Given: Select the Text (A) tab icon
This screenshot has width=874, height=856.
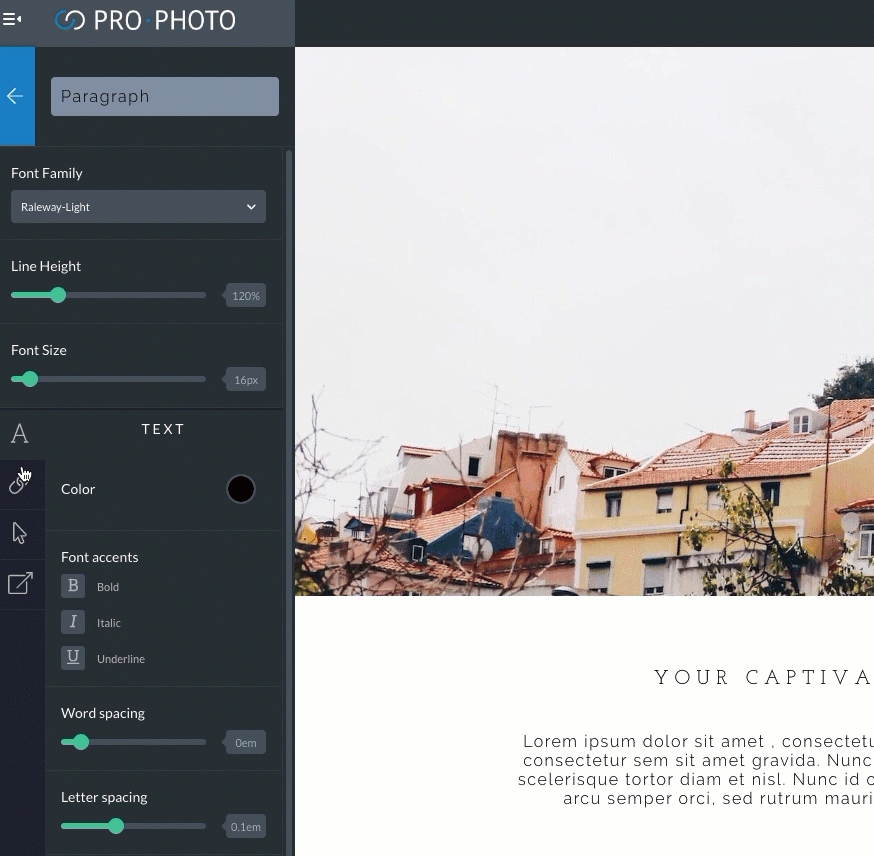Looking at the screenshot, I should pyautogui.click(x=20, y=434).
